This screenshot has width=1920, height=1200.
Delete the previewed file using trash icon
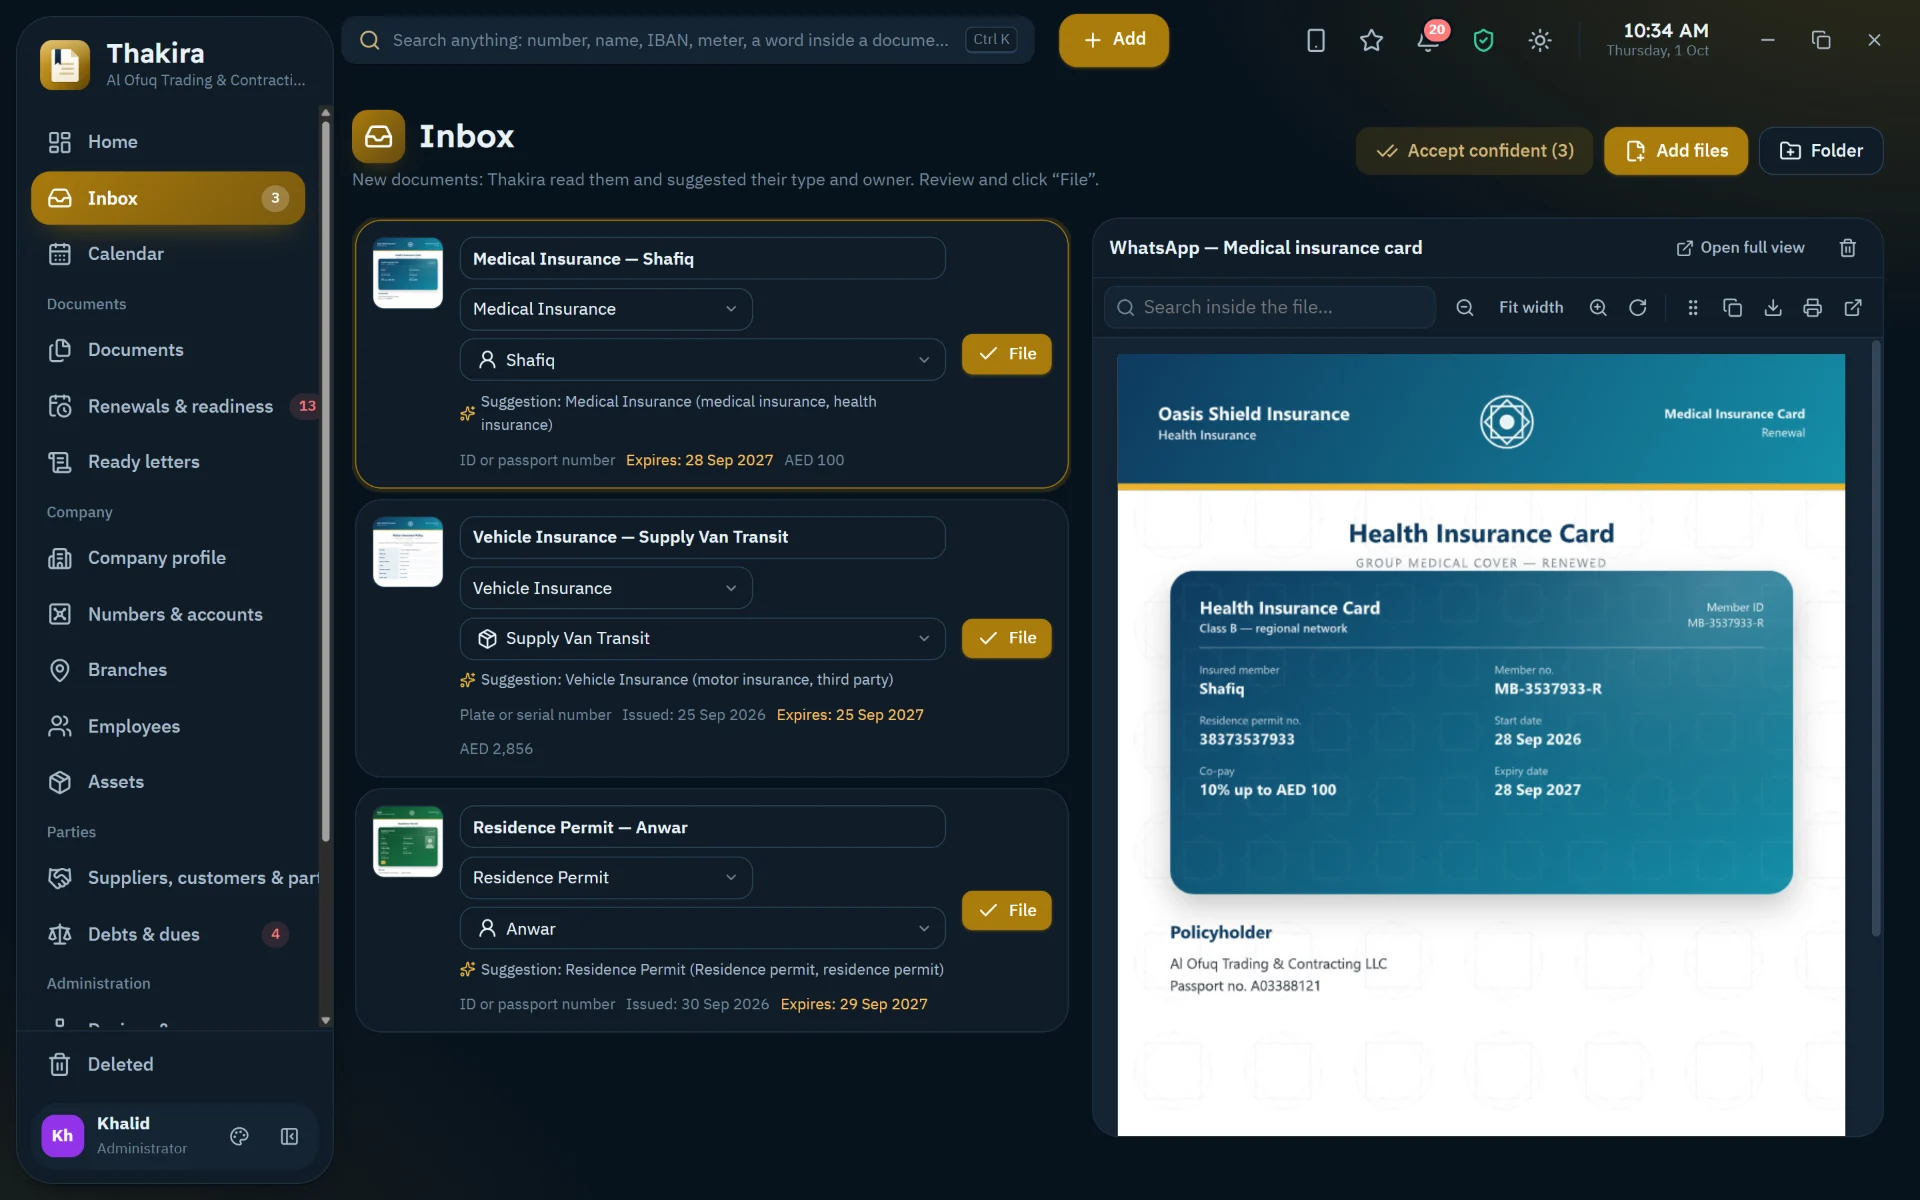tap(1848, 248)
